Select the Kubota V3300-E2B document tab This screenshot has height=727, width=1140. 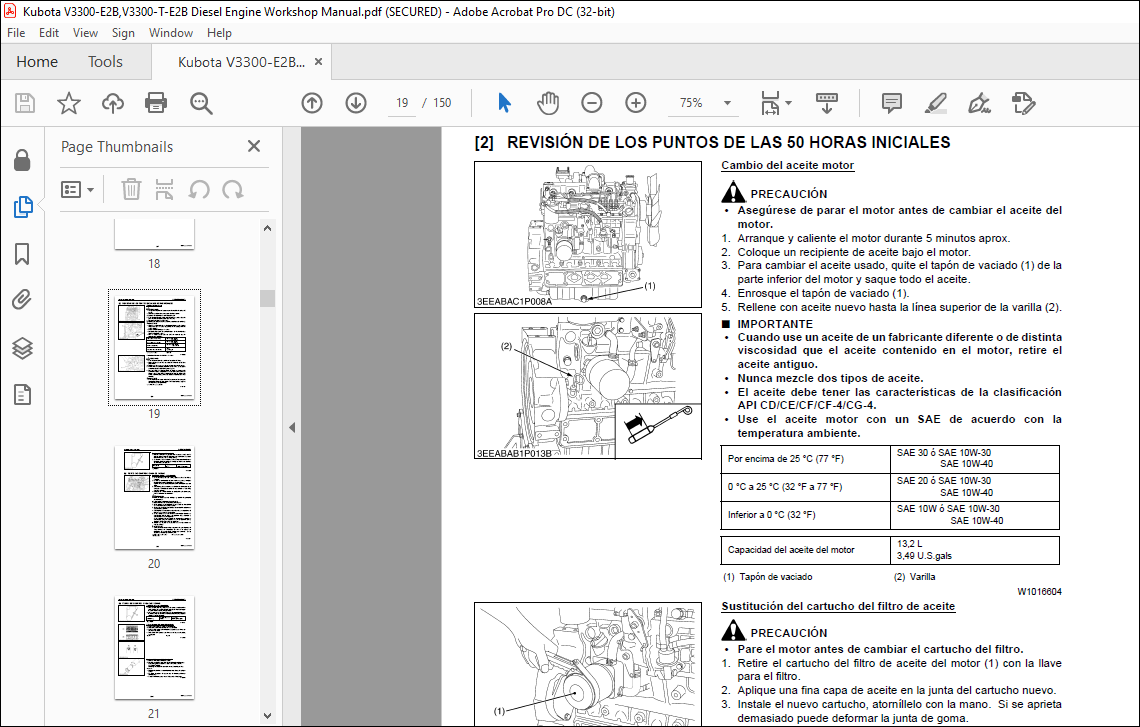pyautogui.click(x=241, y=62)
